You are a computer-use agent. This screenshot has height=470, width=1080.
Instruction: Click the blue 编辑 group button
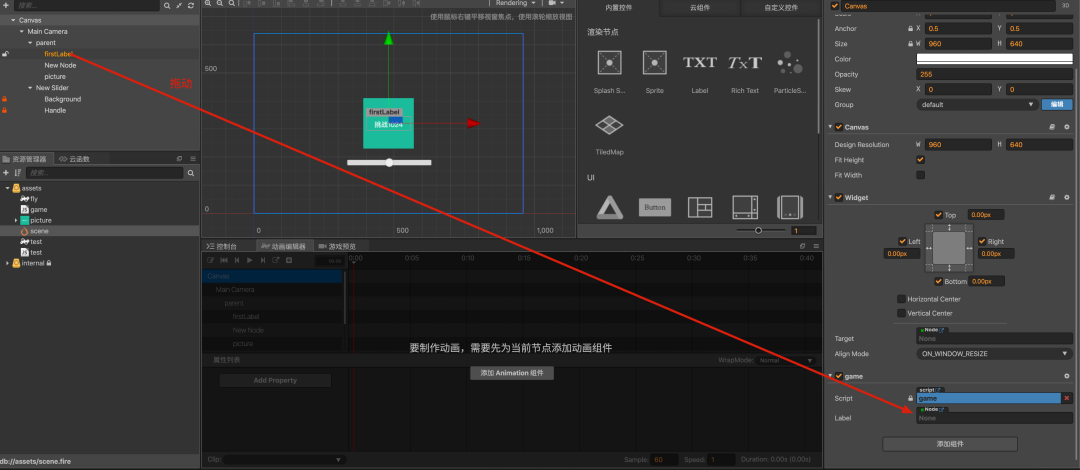1057,105
